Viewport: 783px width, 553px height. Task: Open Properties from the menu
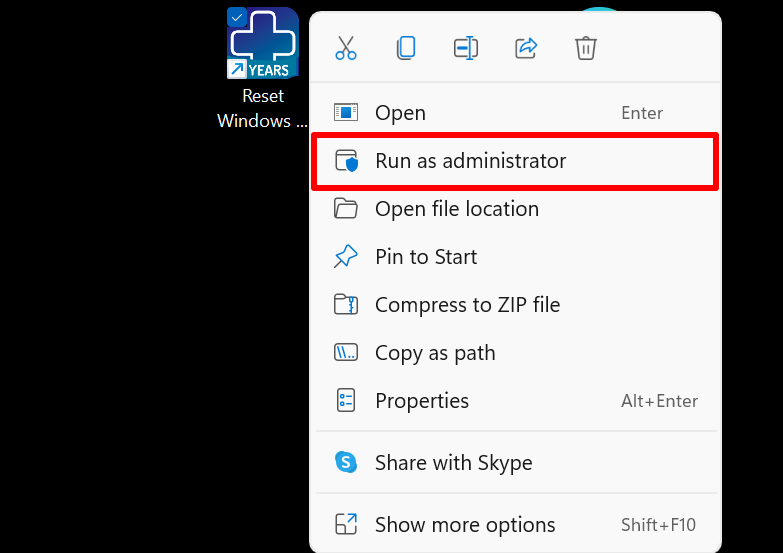point(516,401)
